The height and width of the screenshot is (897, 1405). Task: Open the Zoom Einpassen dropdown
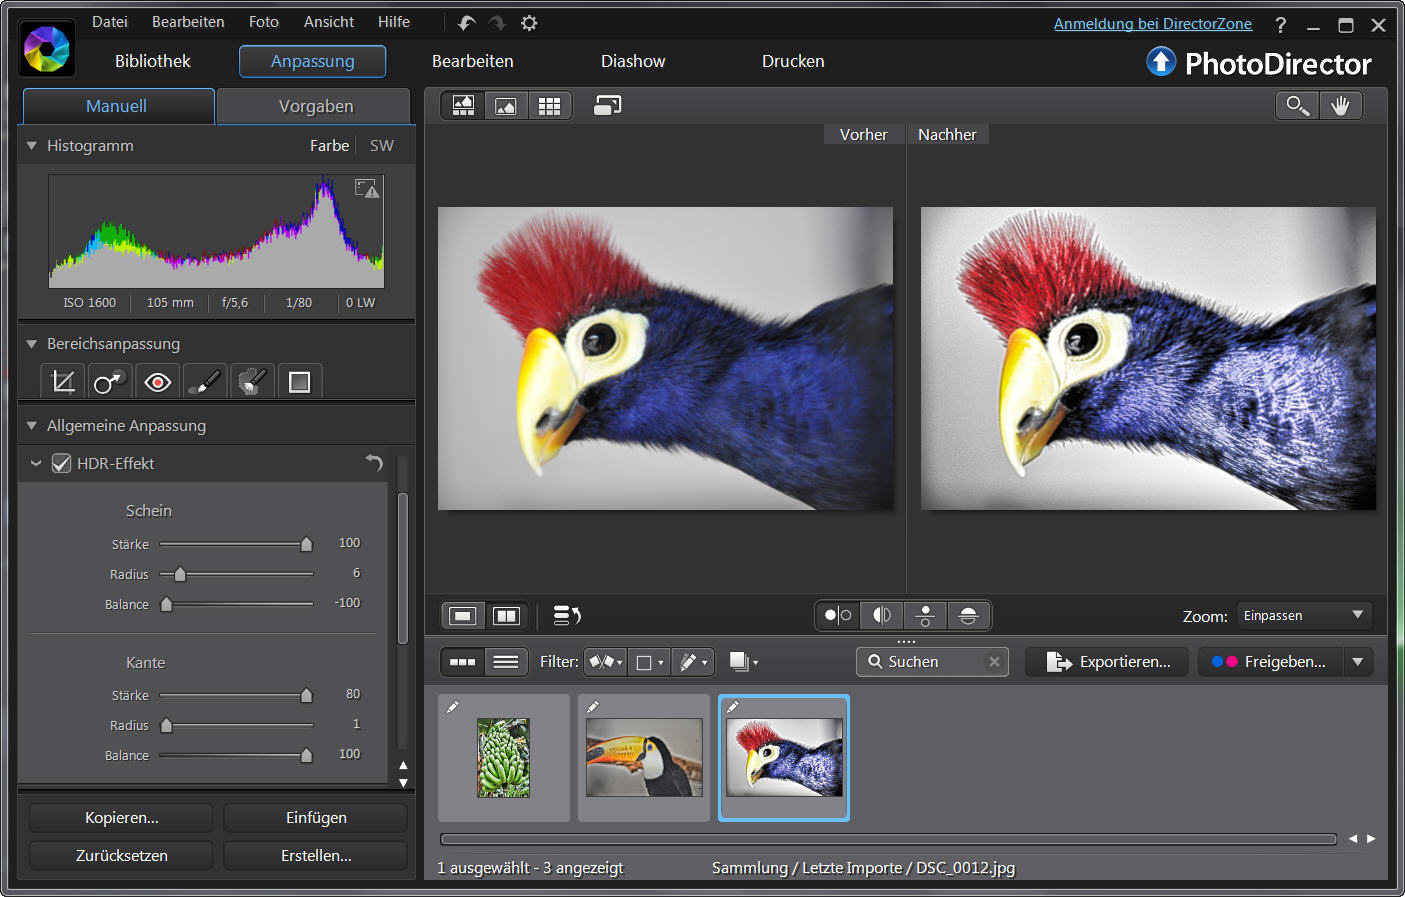point(1304,616)
